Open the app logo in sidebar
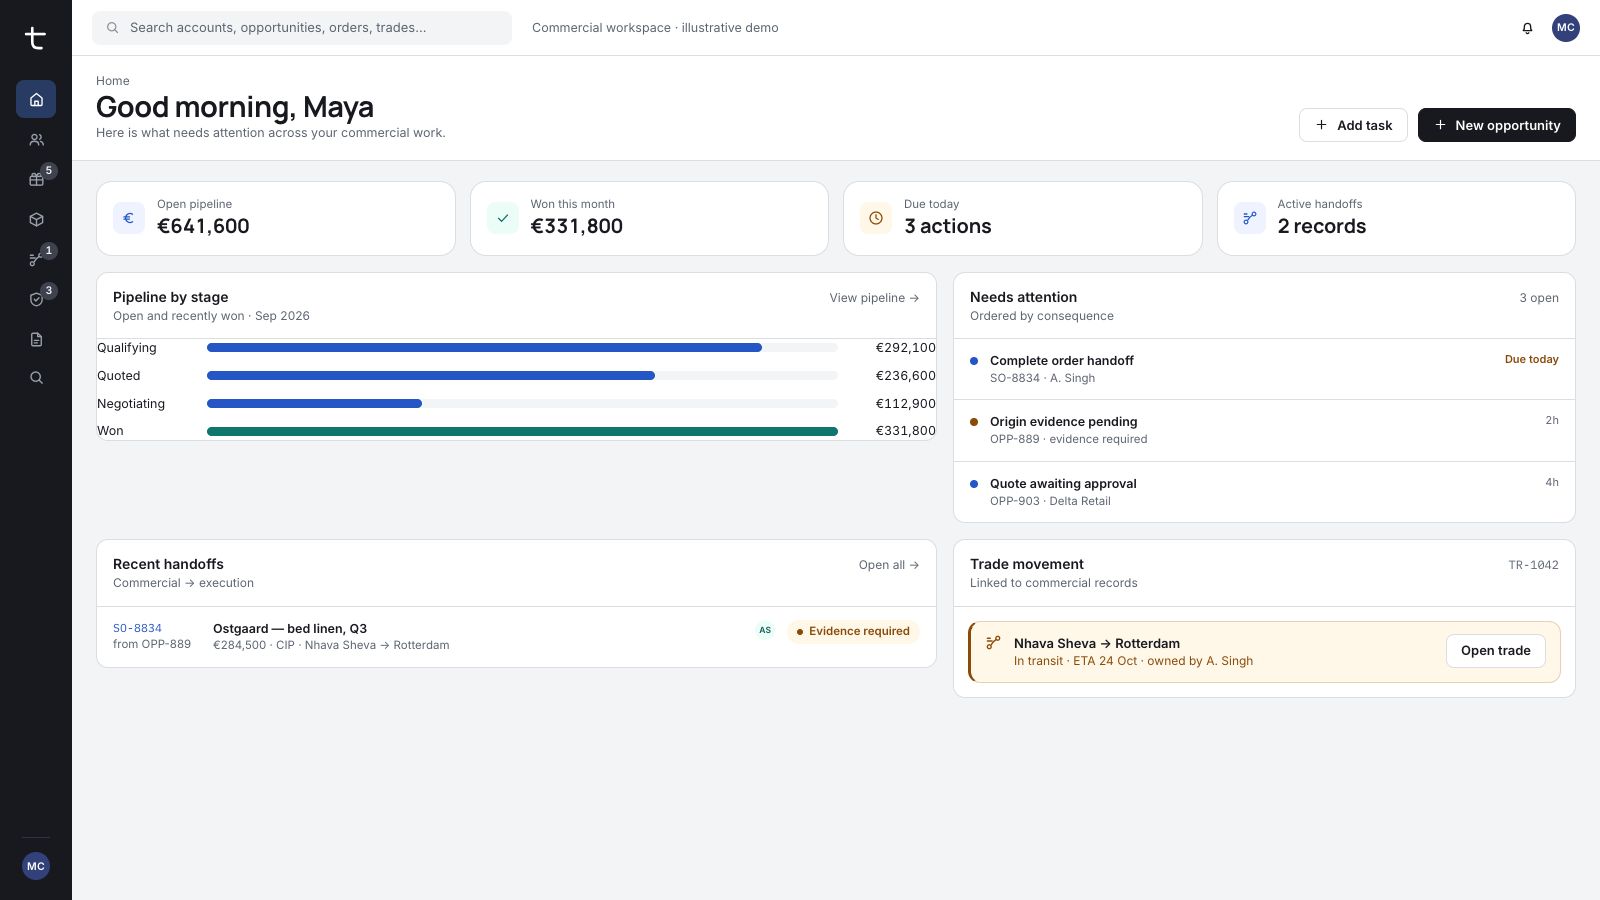 36,38
